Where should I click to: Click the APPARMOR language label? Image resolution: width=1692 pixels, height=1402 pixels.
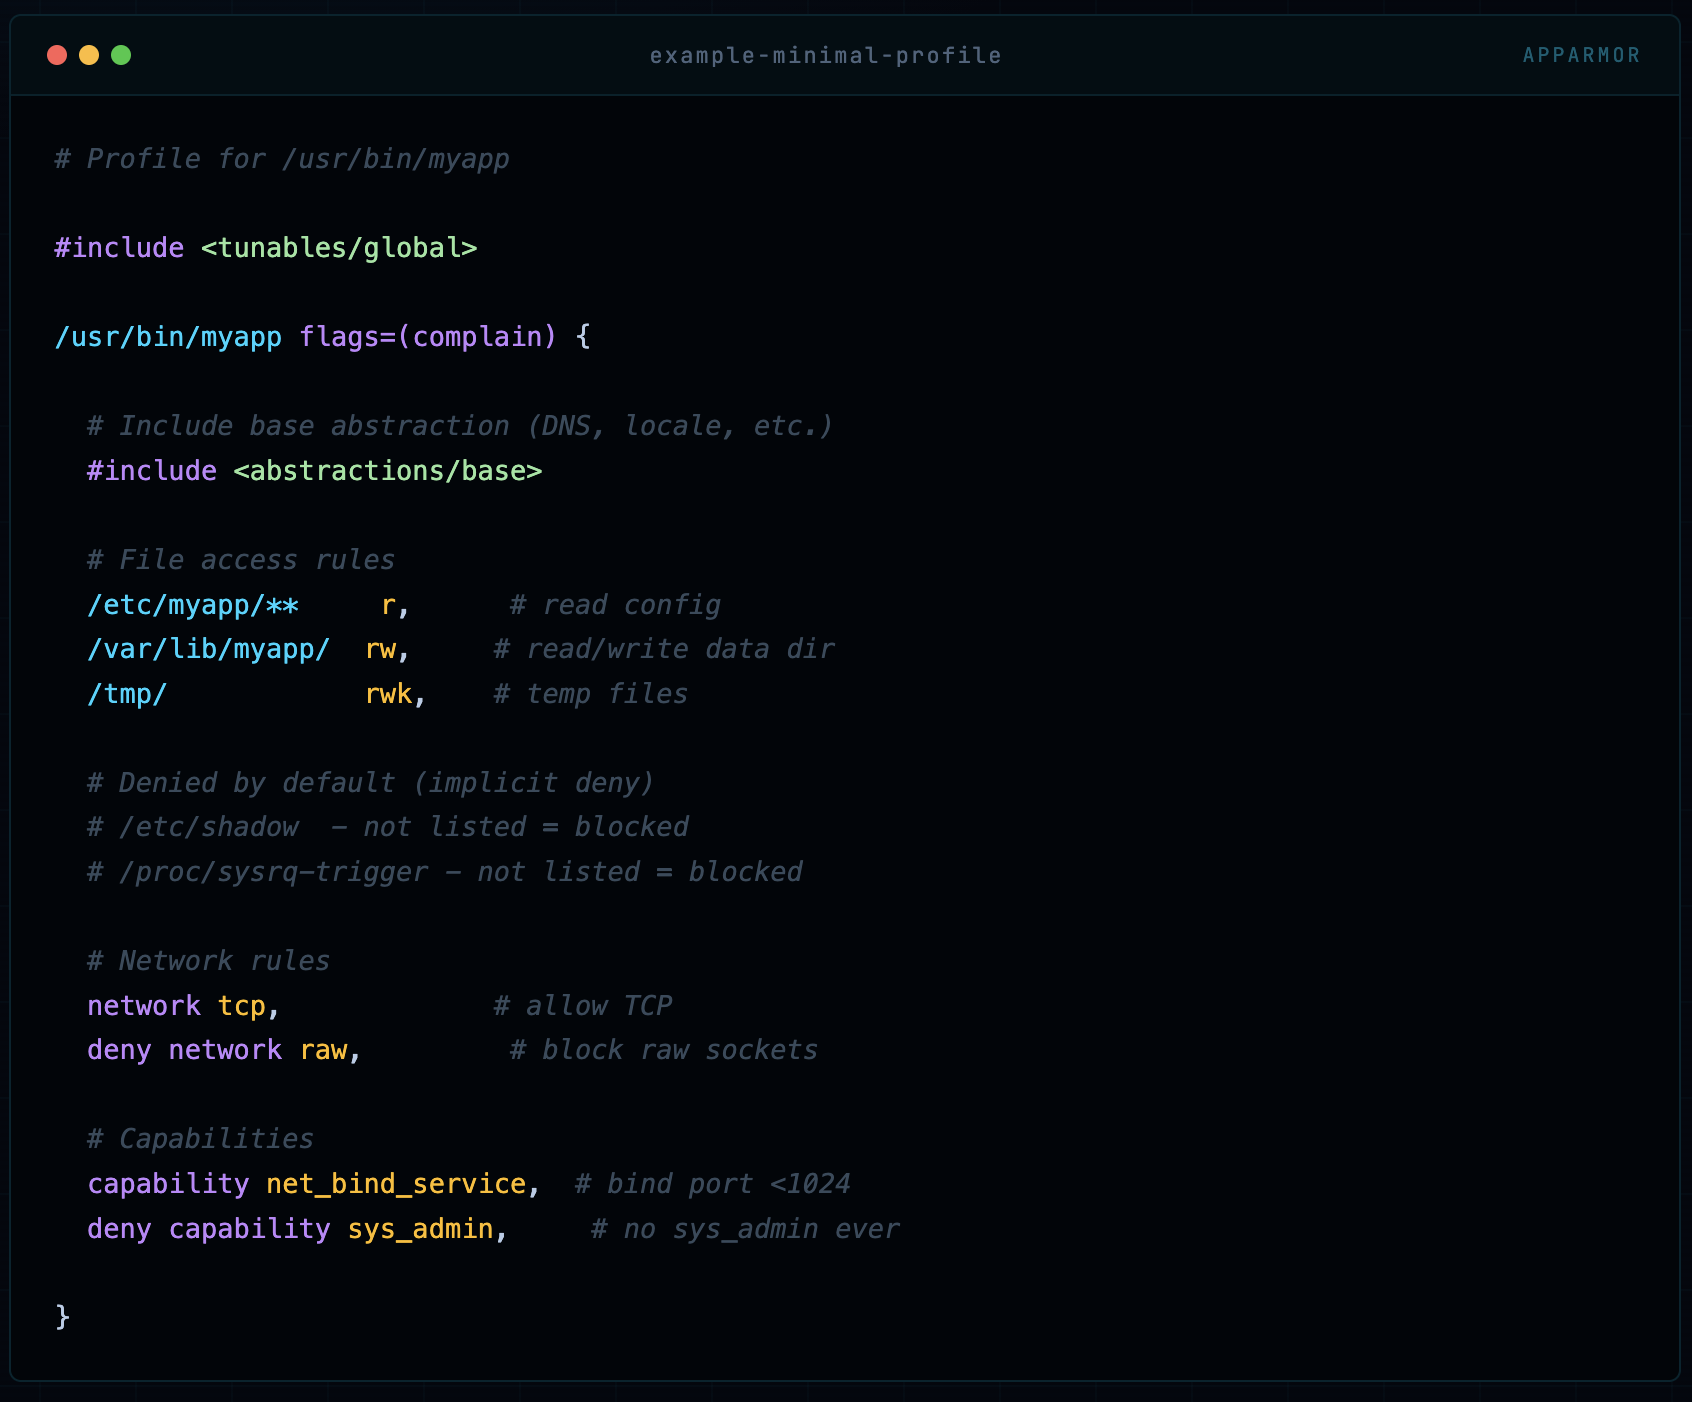(x=1581, y=56)
